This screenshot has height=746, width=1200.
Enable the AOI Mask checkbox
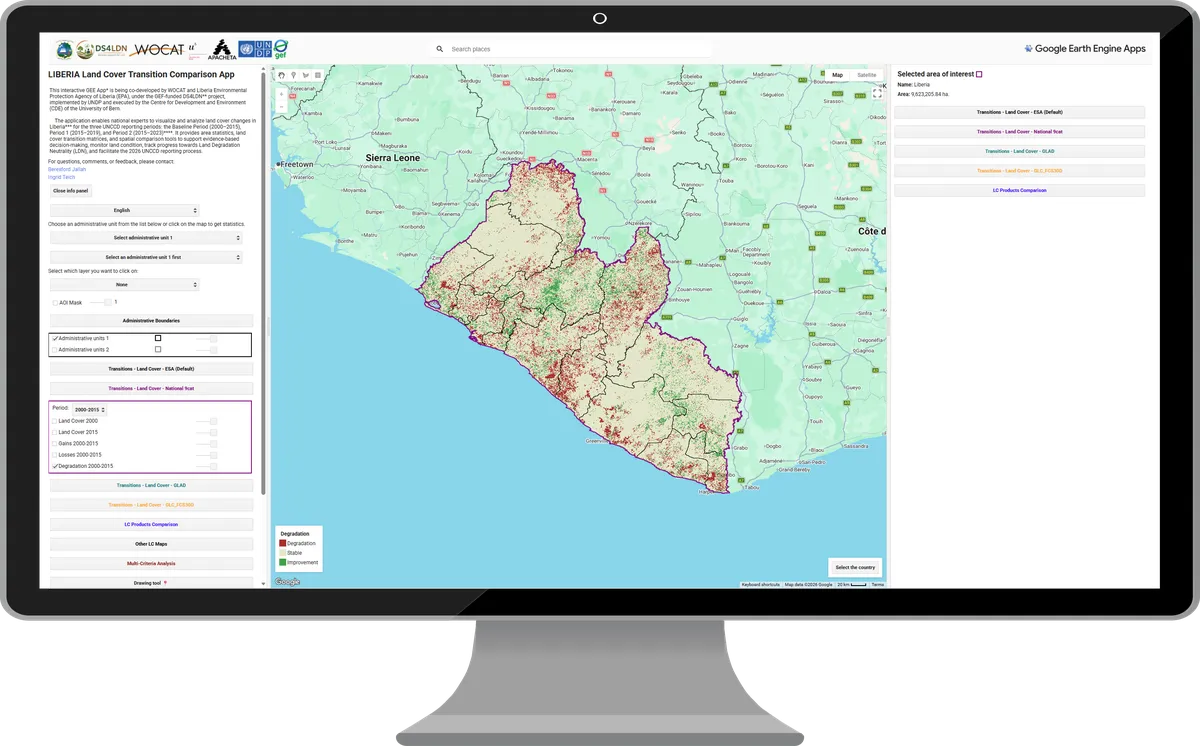click(x=55, y=302)
